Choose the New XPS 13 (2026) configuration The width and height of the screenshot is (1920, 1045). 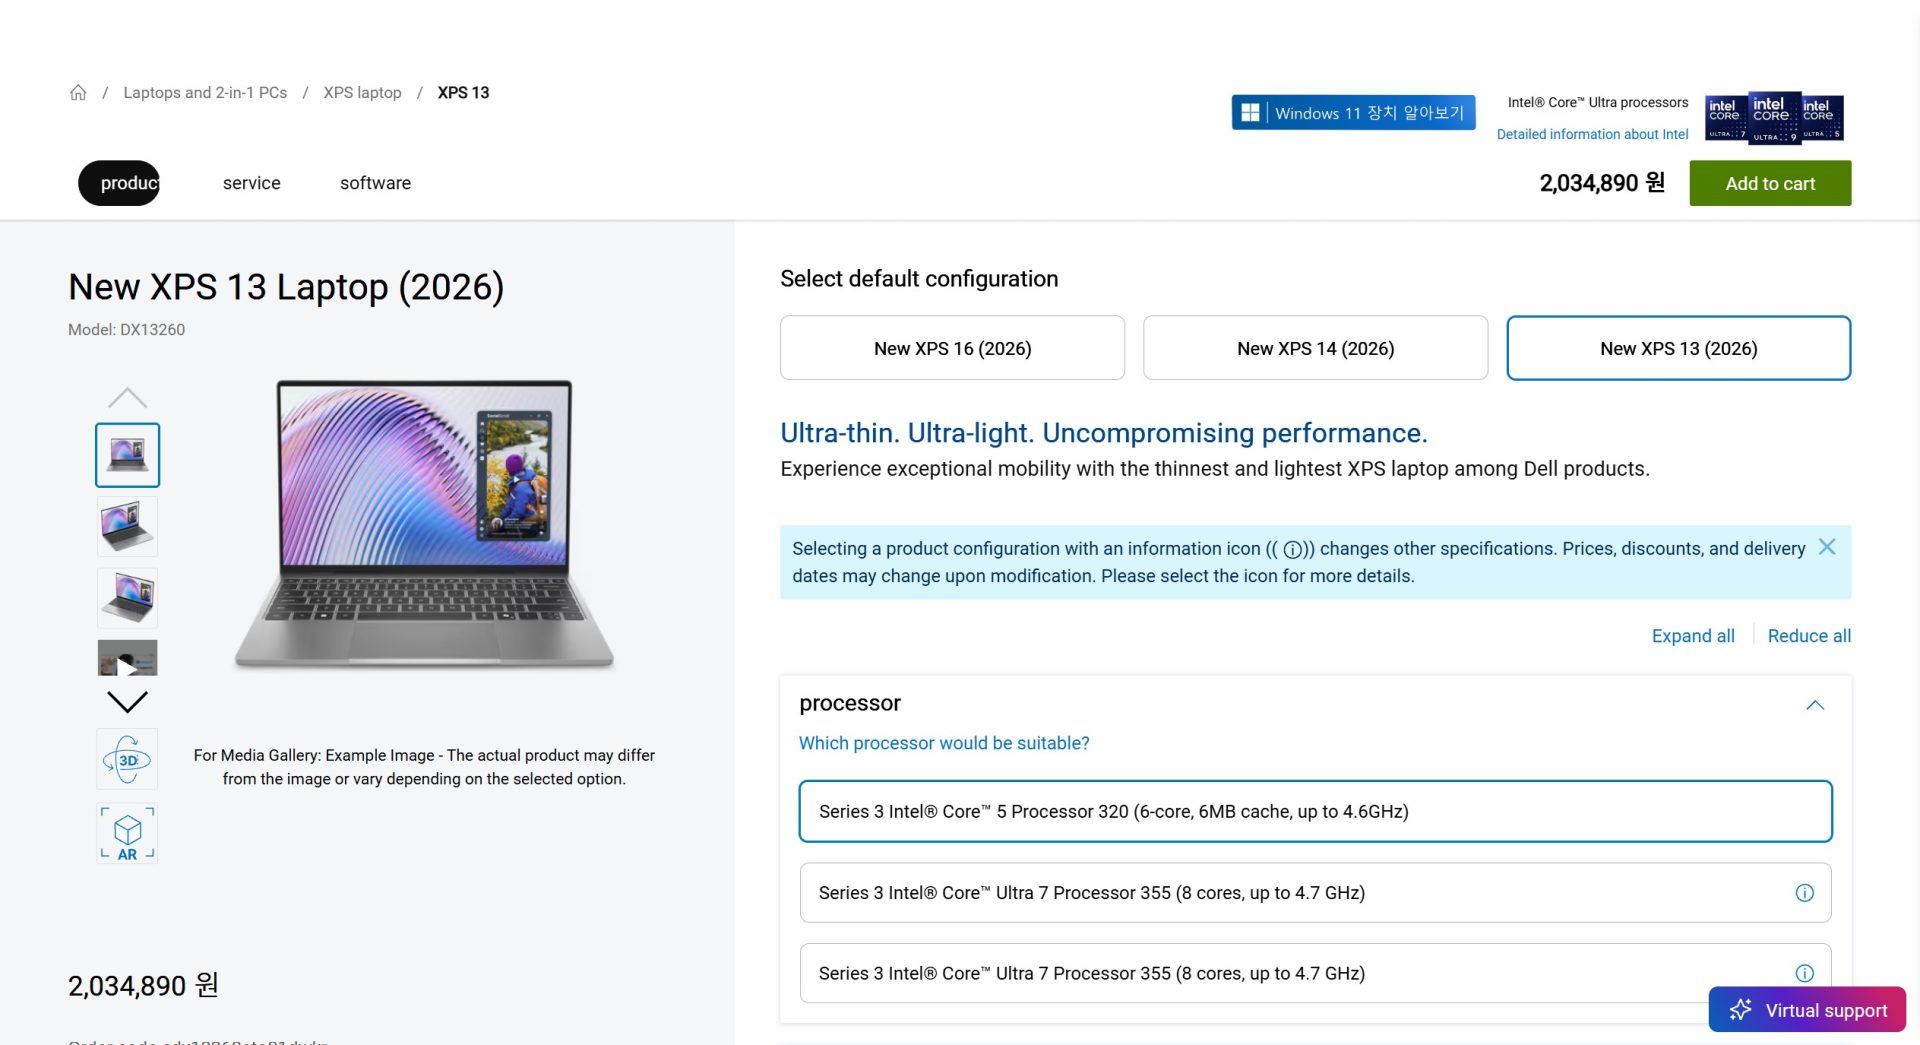pyautogui.click(x=1678, y=348)
